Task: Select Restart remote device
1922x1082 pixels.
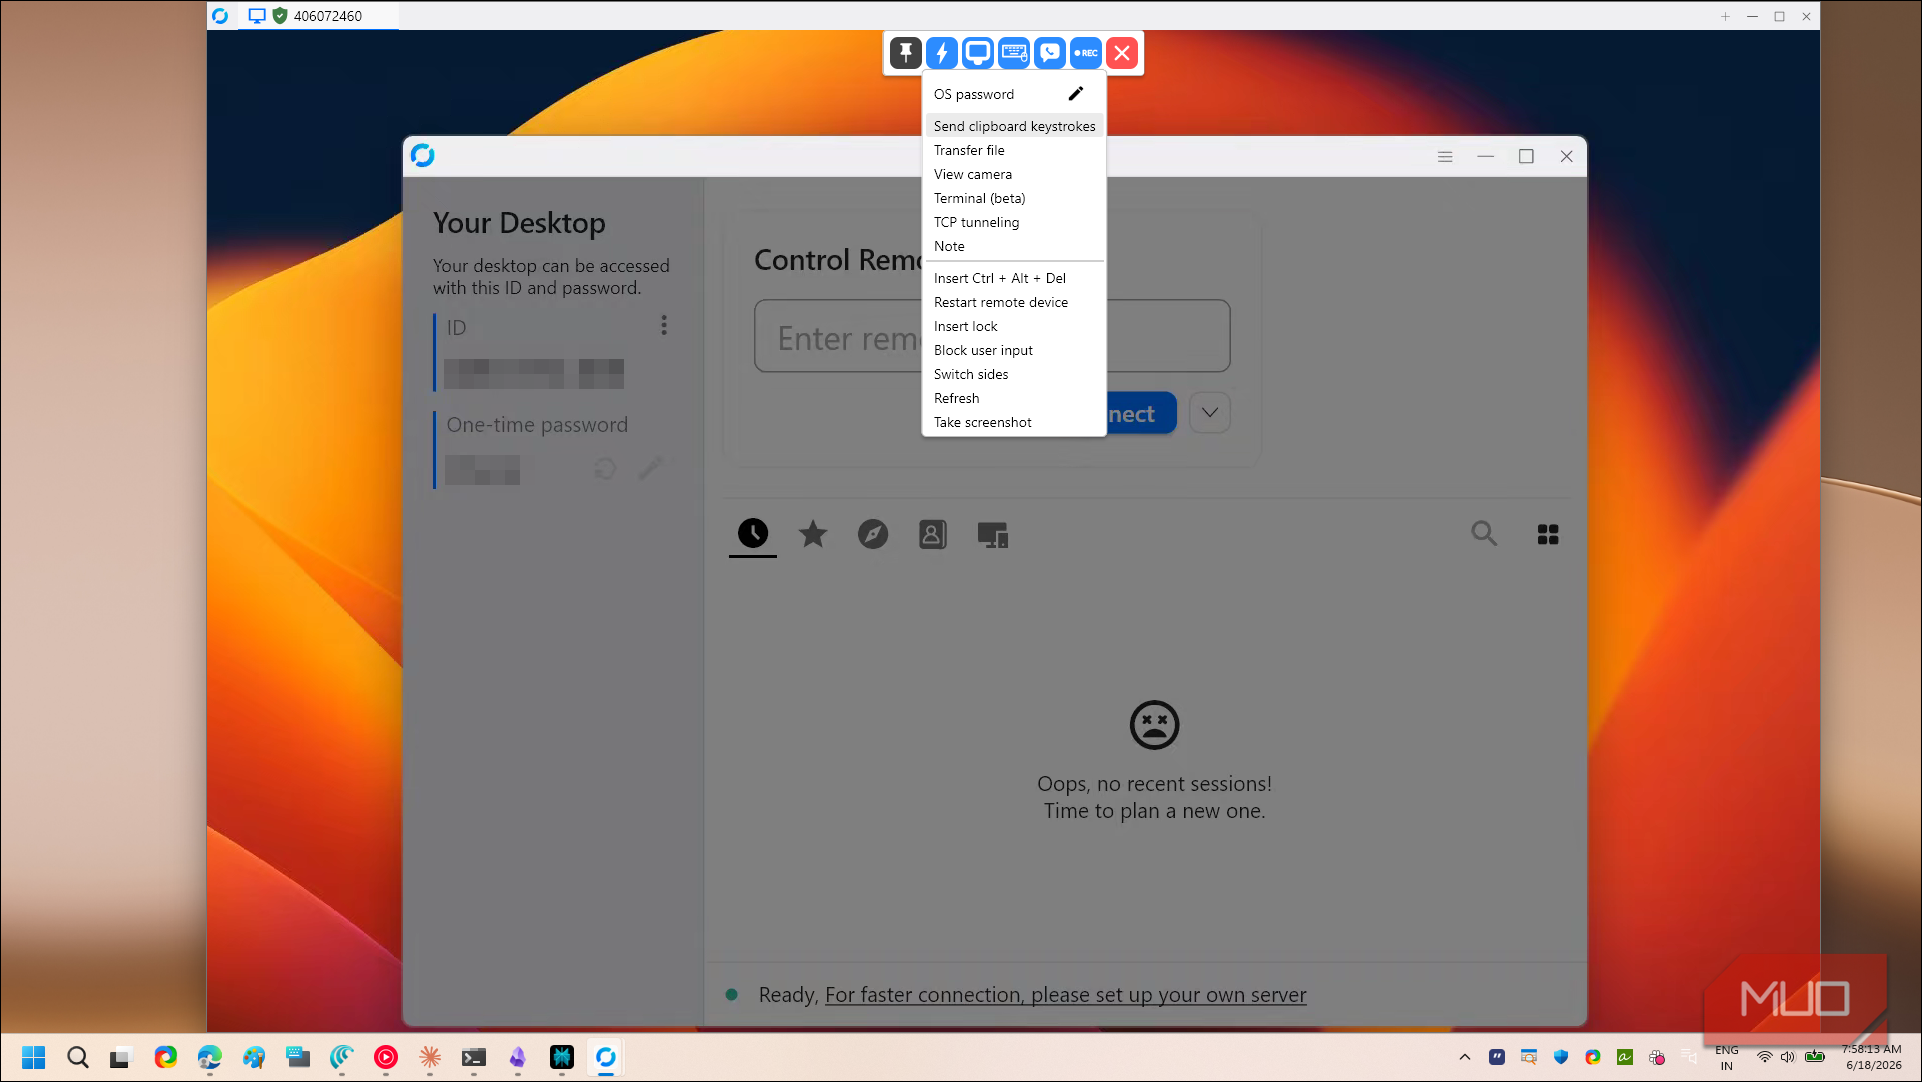Action: (1014, 302)
